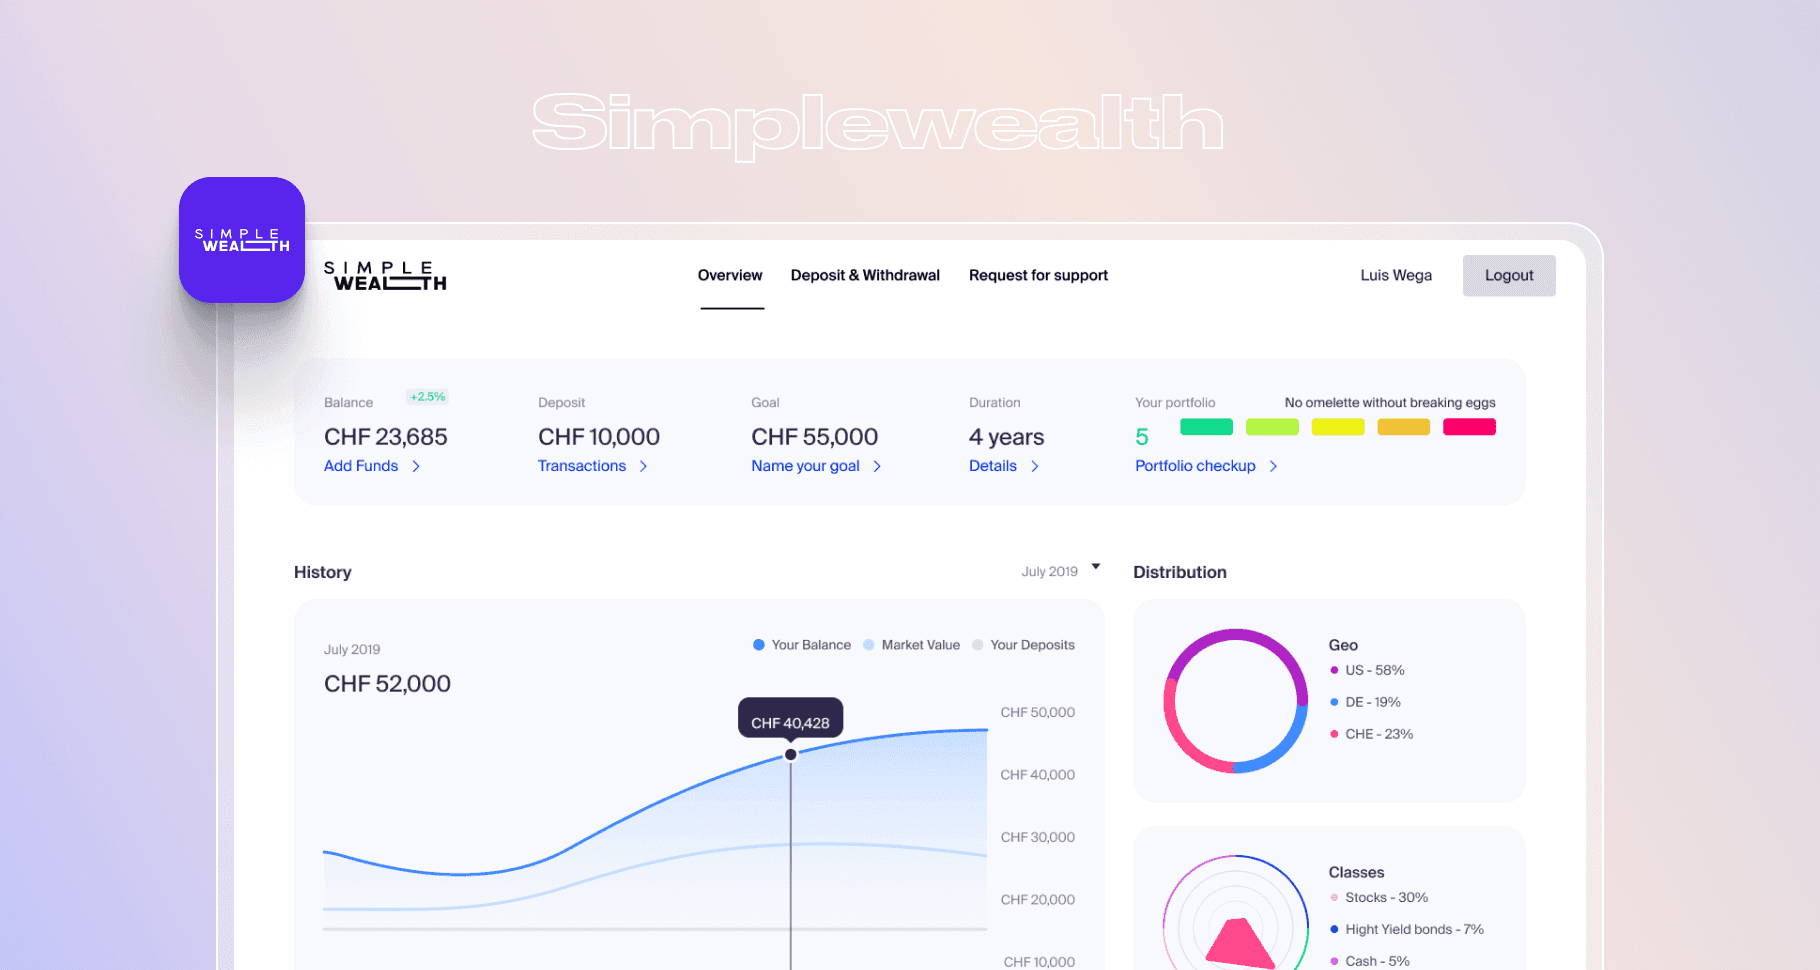Open the Transactions link
This screenshot has width=1820, height=970.
(582, 466)
